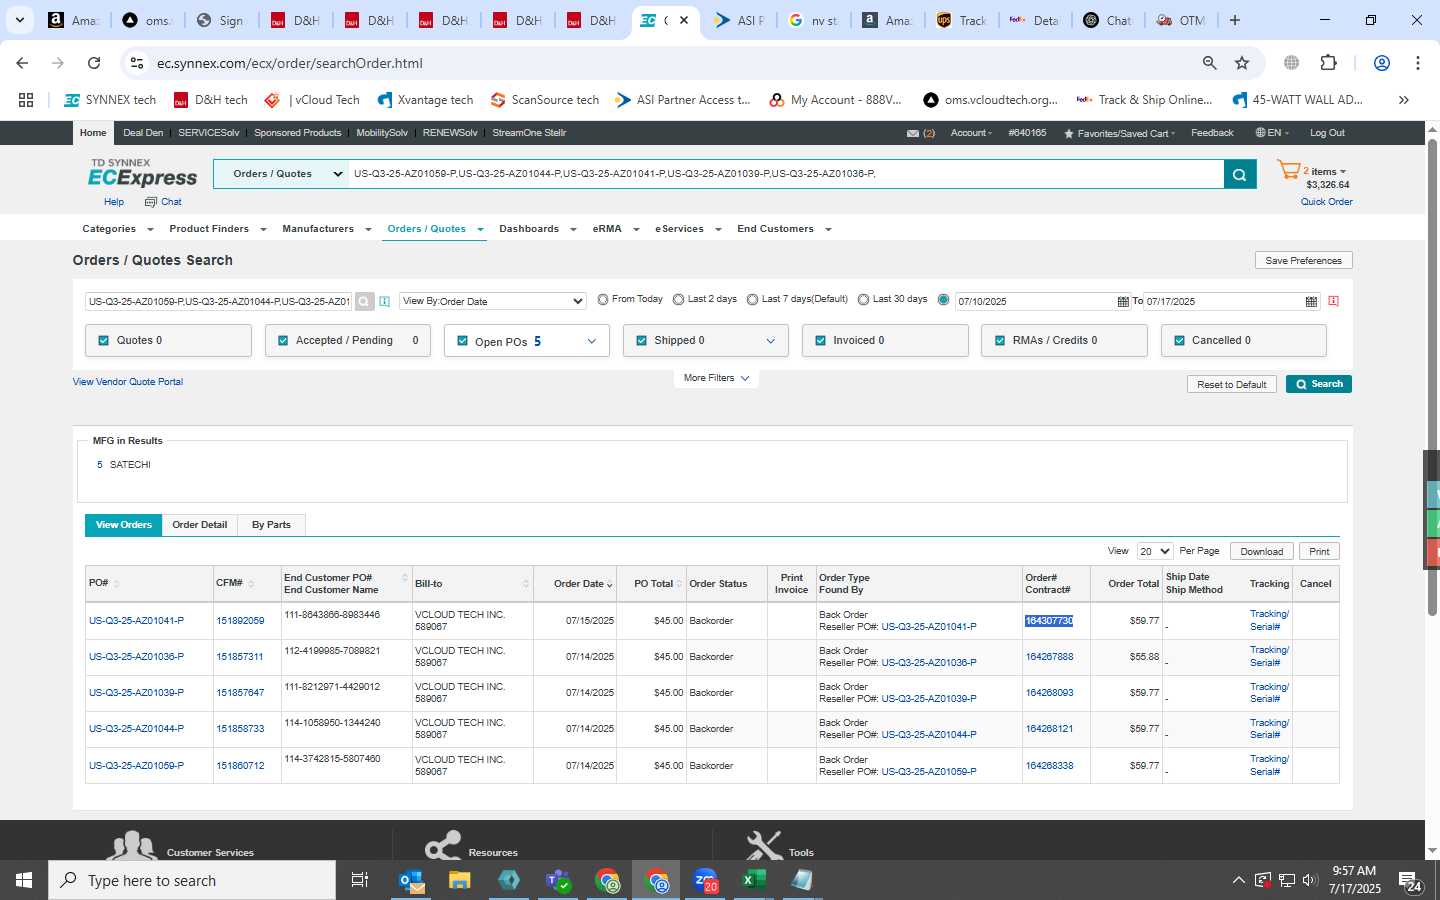
Task: Open Chrome three-dot menu
Action: (x=1417, y=63)
